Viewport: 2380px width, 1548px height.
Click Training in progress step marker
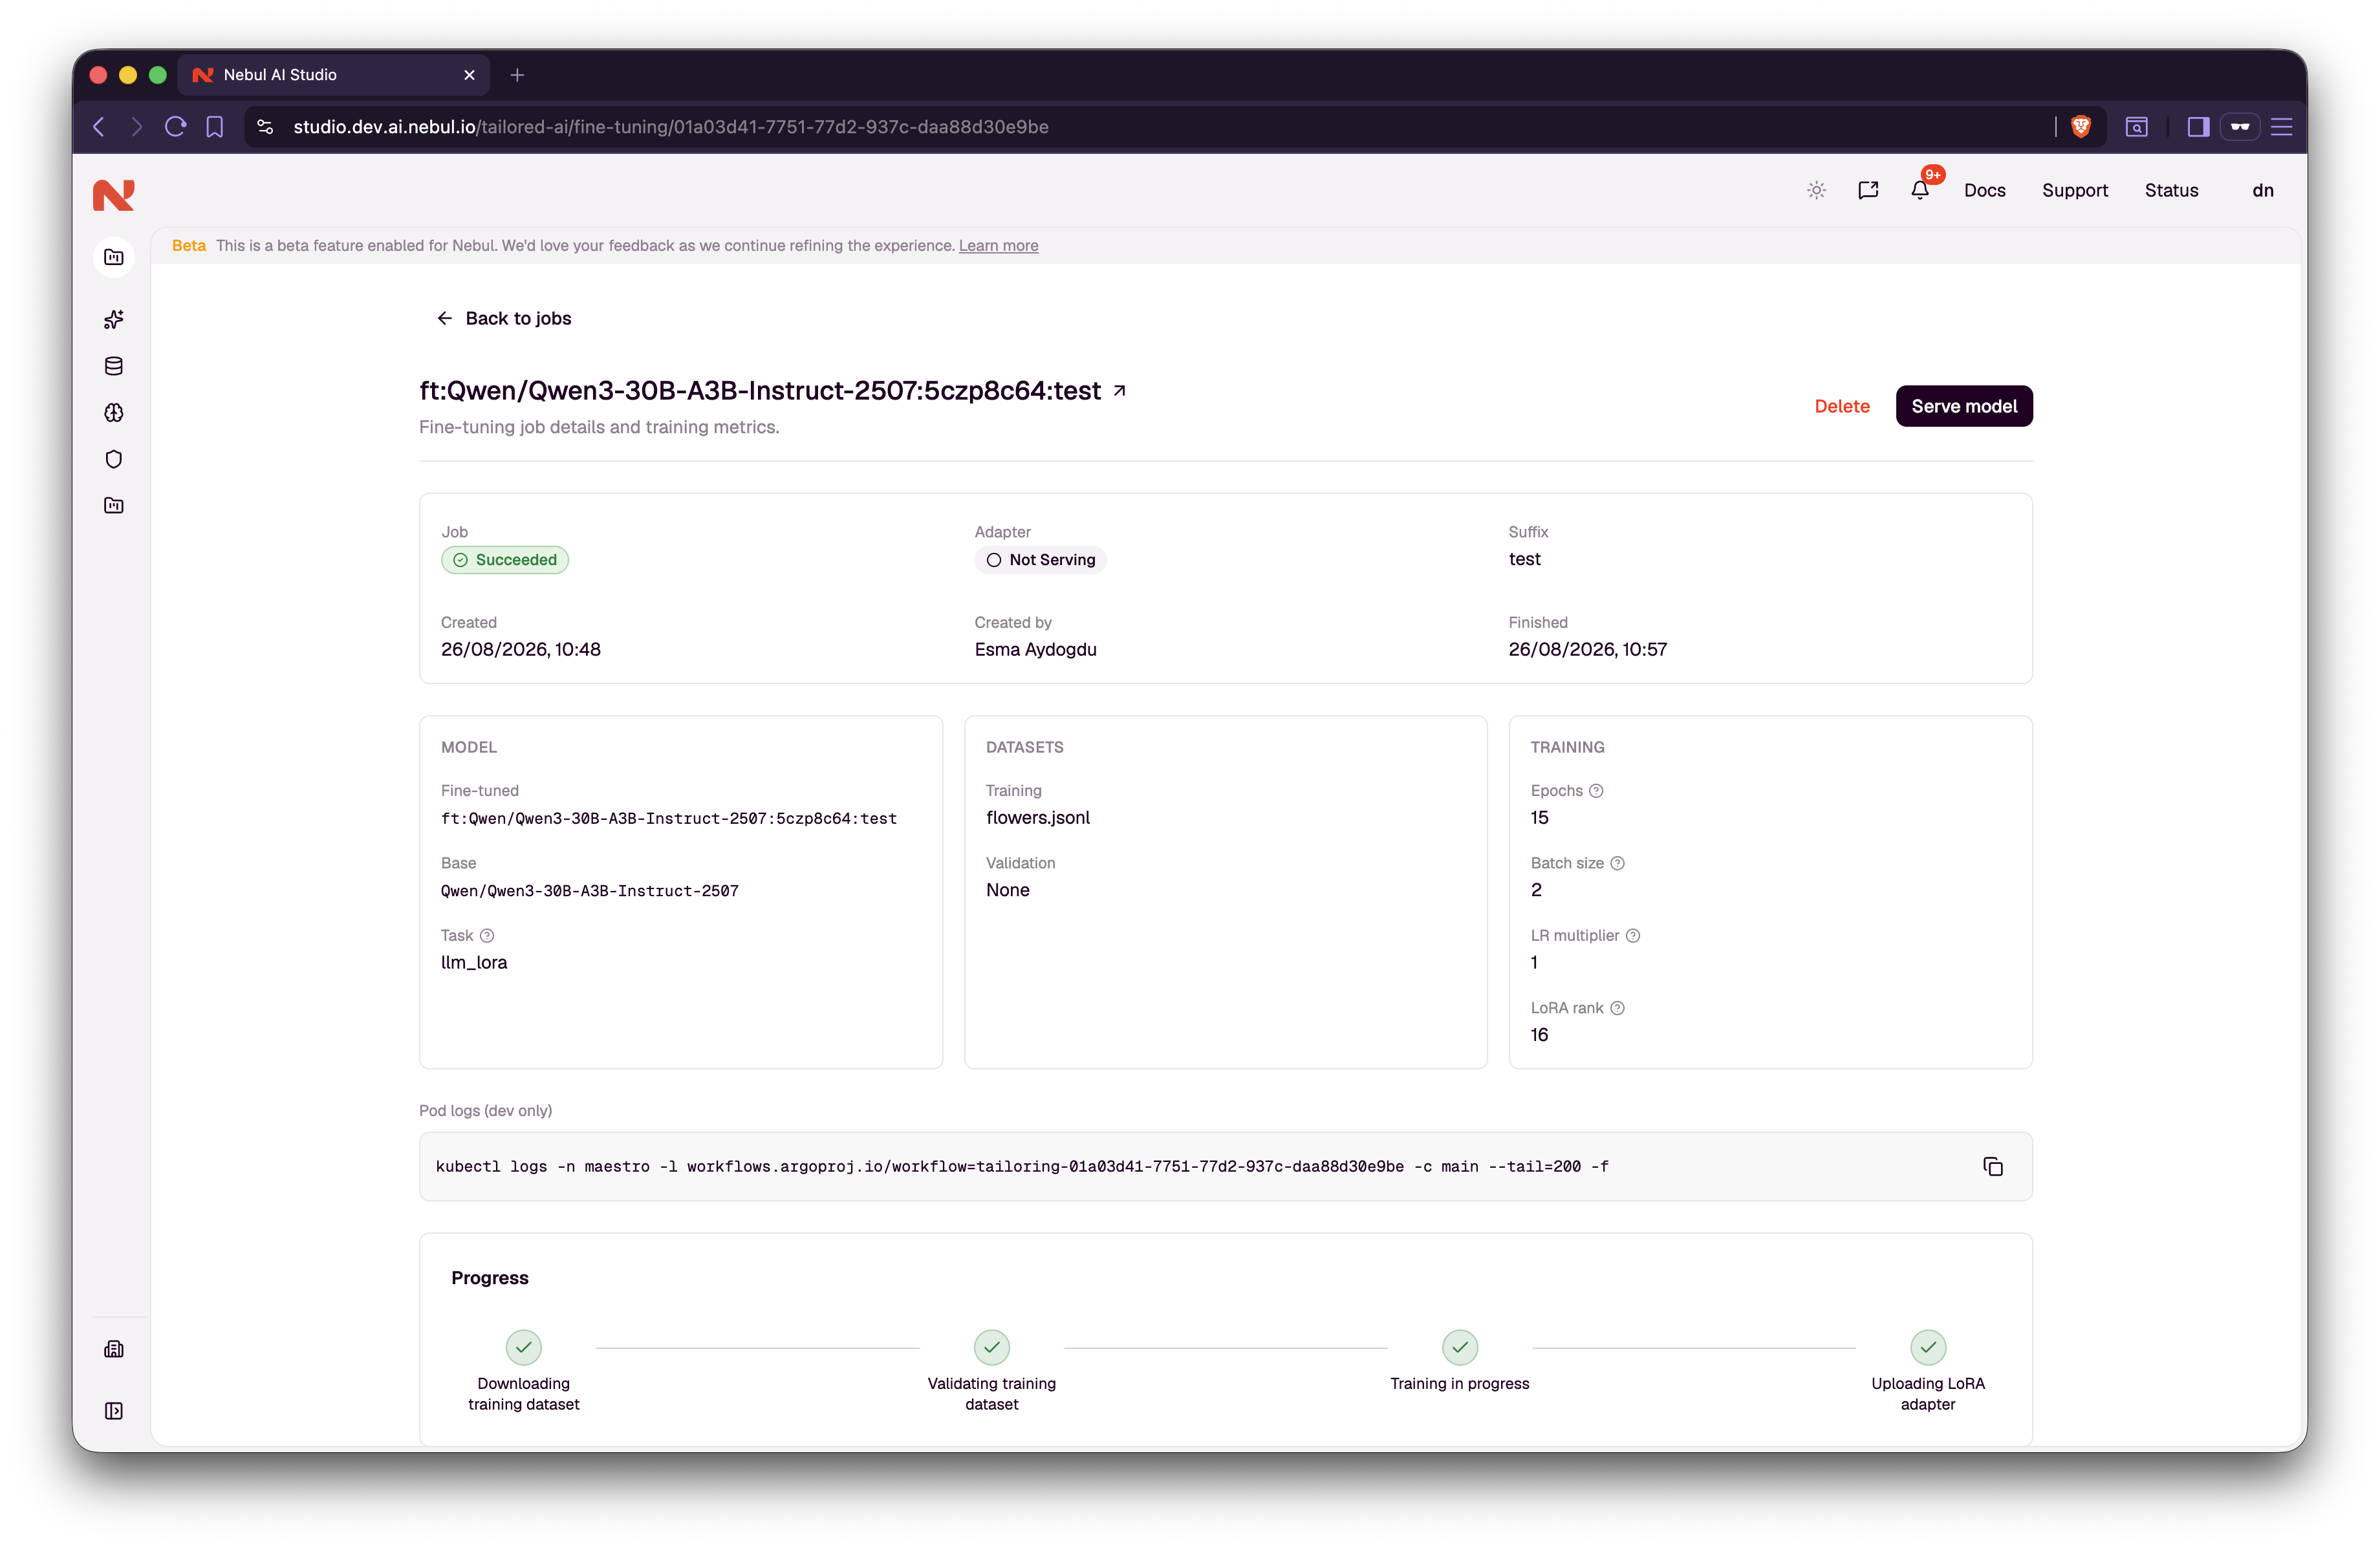[x=1459, y=1347]
